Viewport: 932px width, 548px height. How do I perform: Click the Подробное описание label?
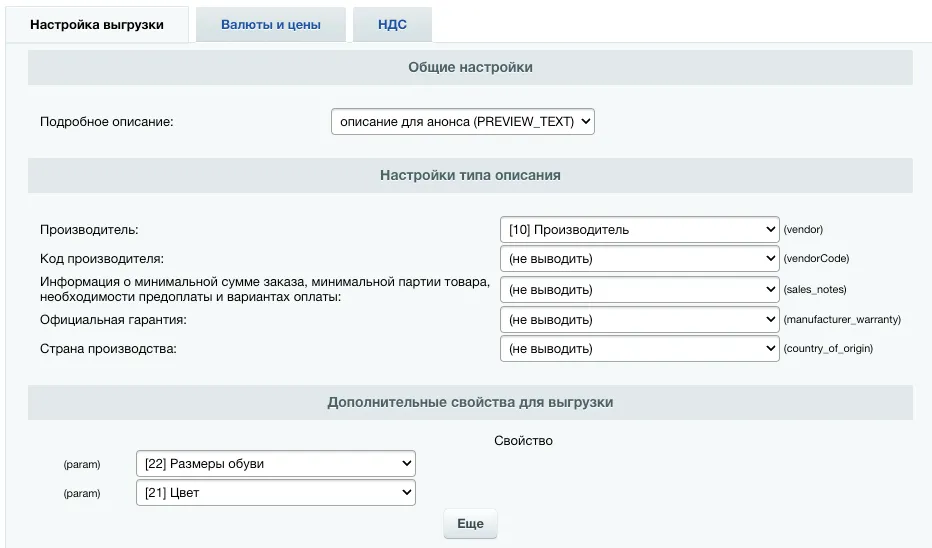106,122
